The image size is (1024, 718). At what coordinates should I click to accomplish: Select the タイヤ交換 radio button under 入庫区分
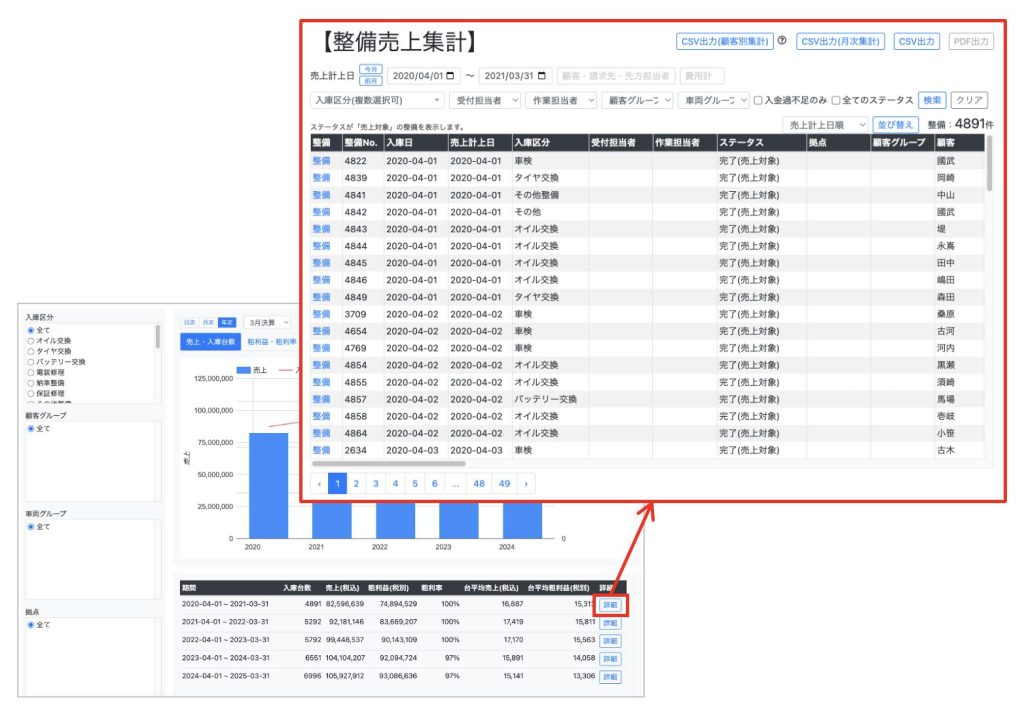point(30,351)
